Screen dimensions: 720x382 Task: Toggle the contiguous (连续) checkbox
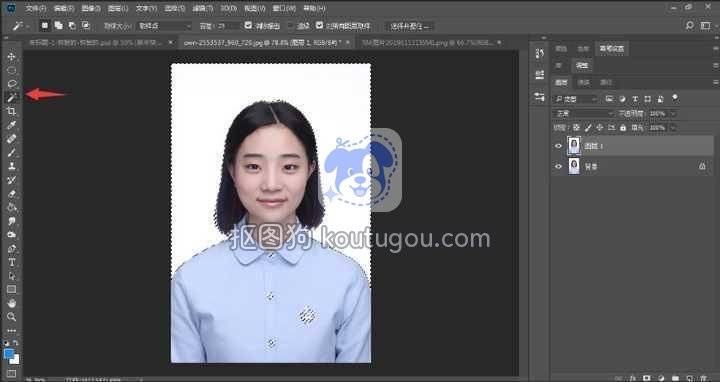coord(291,26)
